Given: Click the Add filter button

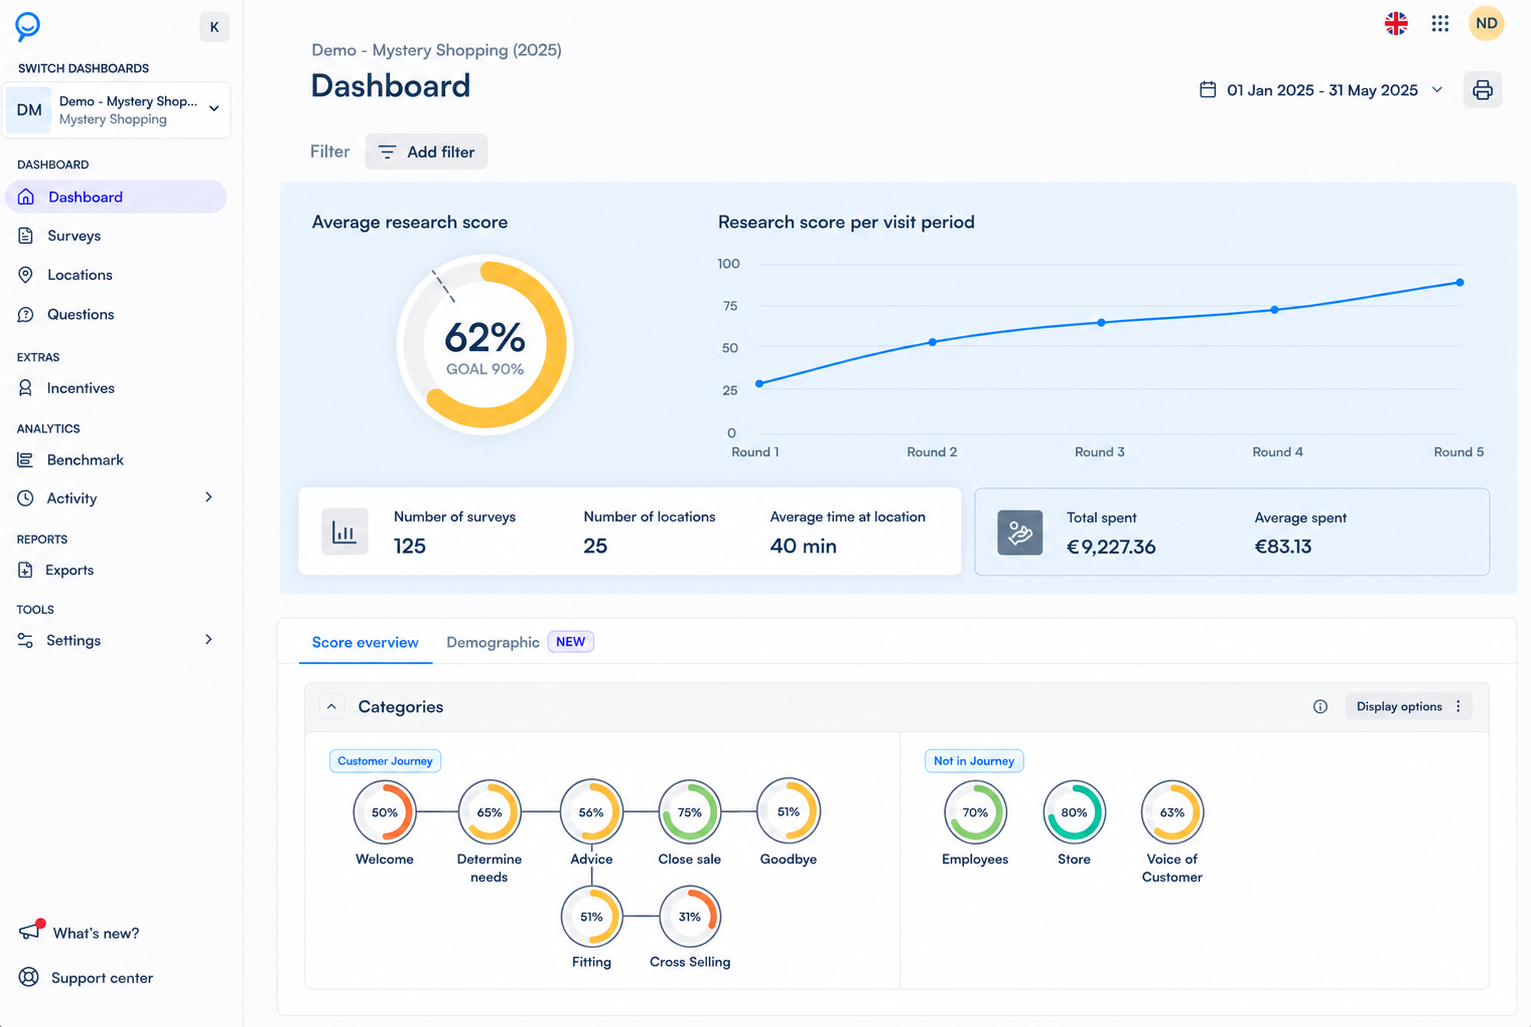Looking at the screenshot, I should coord(426,152).
